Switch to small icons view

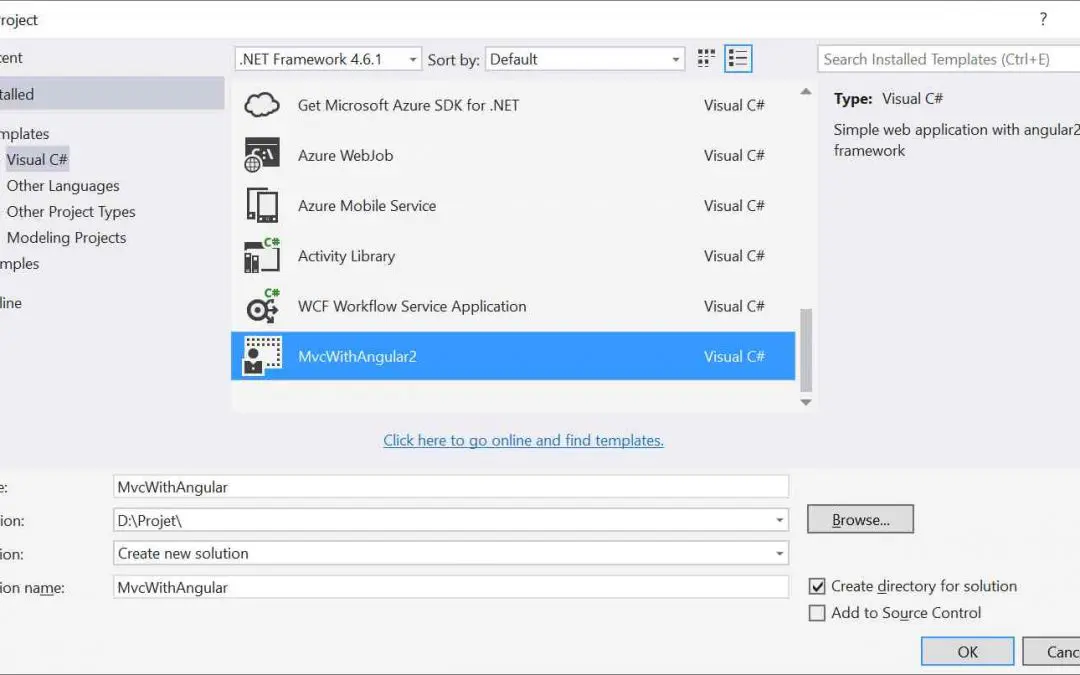coord(706,59)
